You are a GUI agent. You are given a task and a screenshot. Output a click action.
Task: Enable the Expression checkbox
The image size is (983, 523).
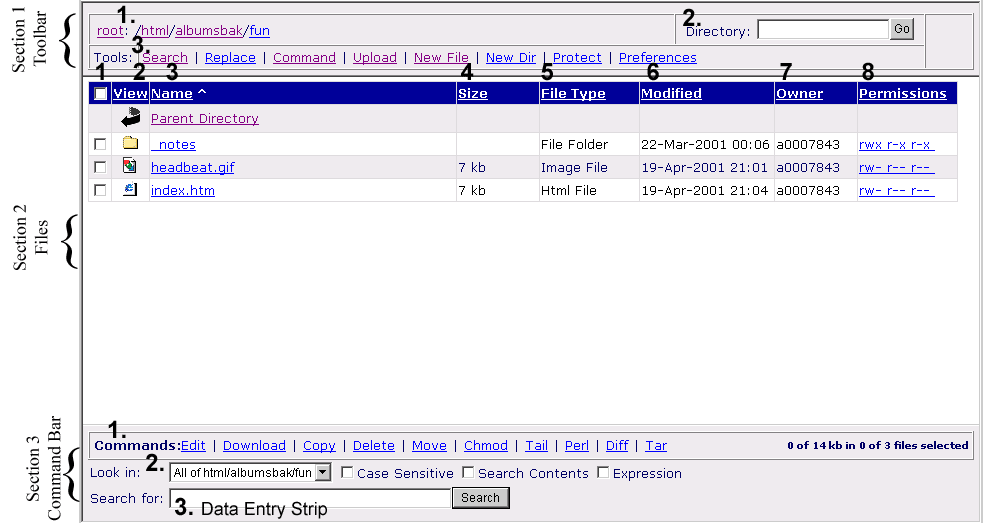[x=602, y=472]
